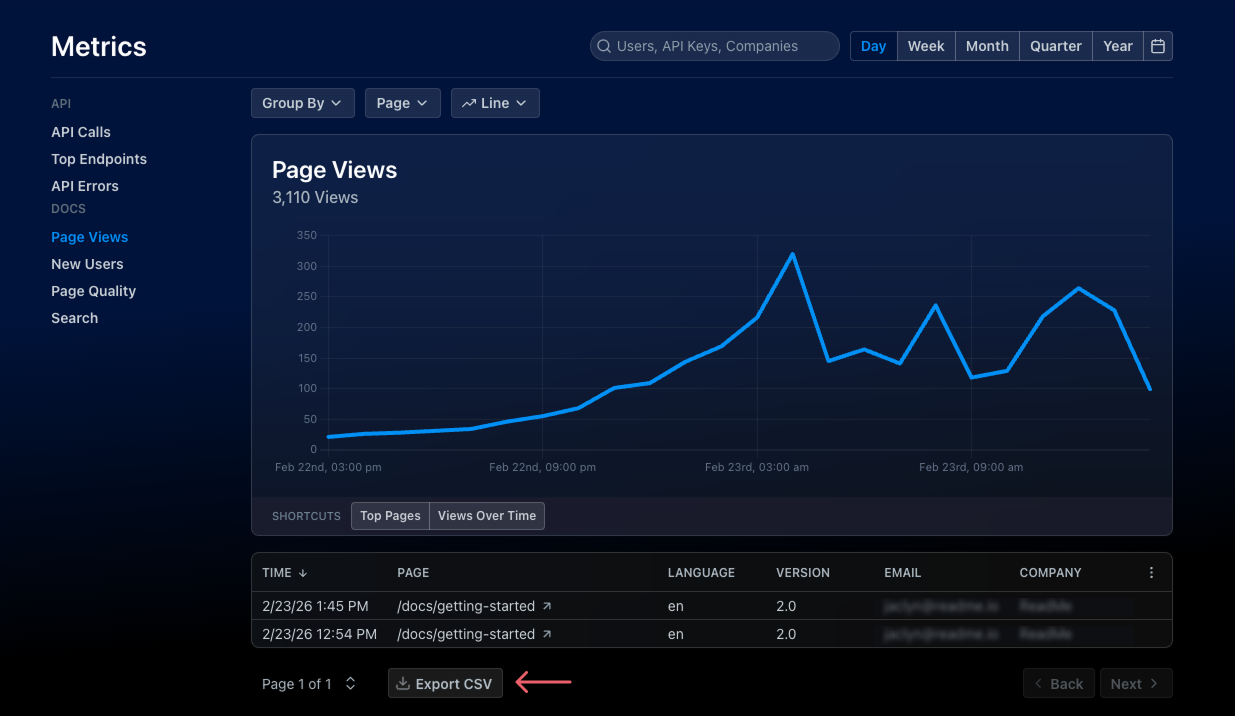
Task: Open Page Quality metrics
Action: click(93, 291)
